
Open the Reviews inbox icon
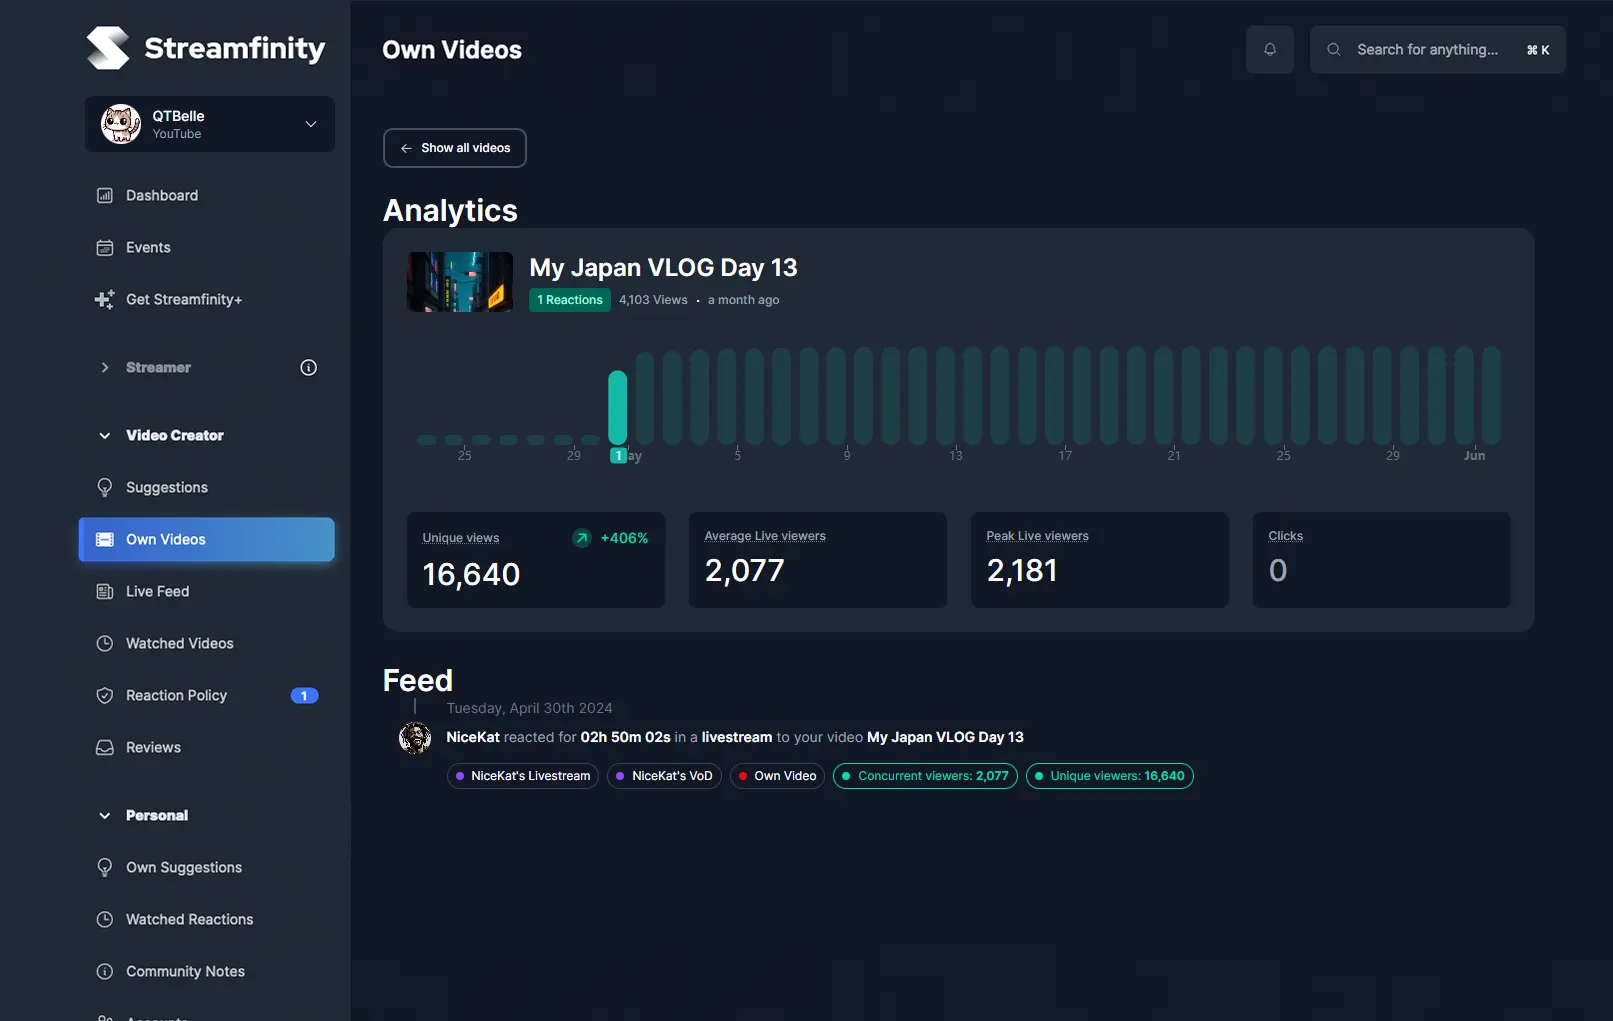pyautogui.click(x=104, y=747)
